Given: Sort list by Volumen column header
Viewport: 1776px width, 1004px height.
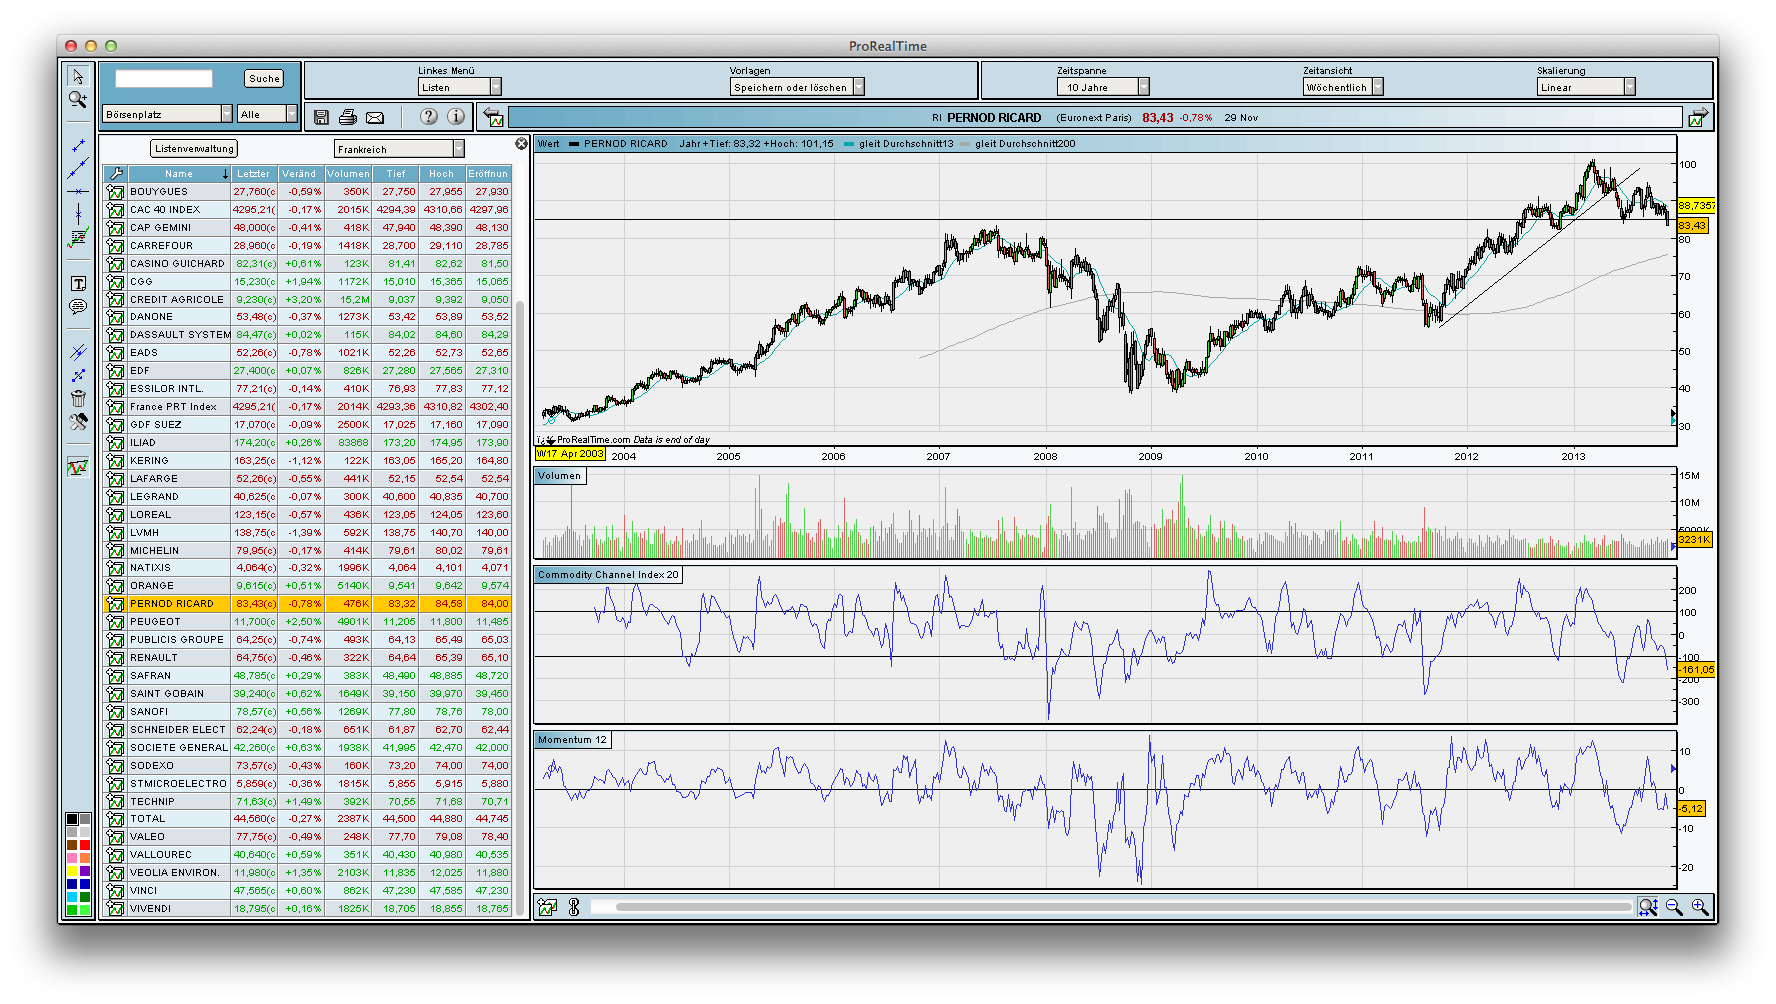Looking at the screenshot, I should coord(348,174).
